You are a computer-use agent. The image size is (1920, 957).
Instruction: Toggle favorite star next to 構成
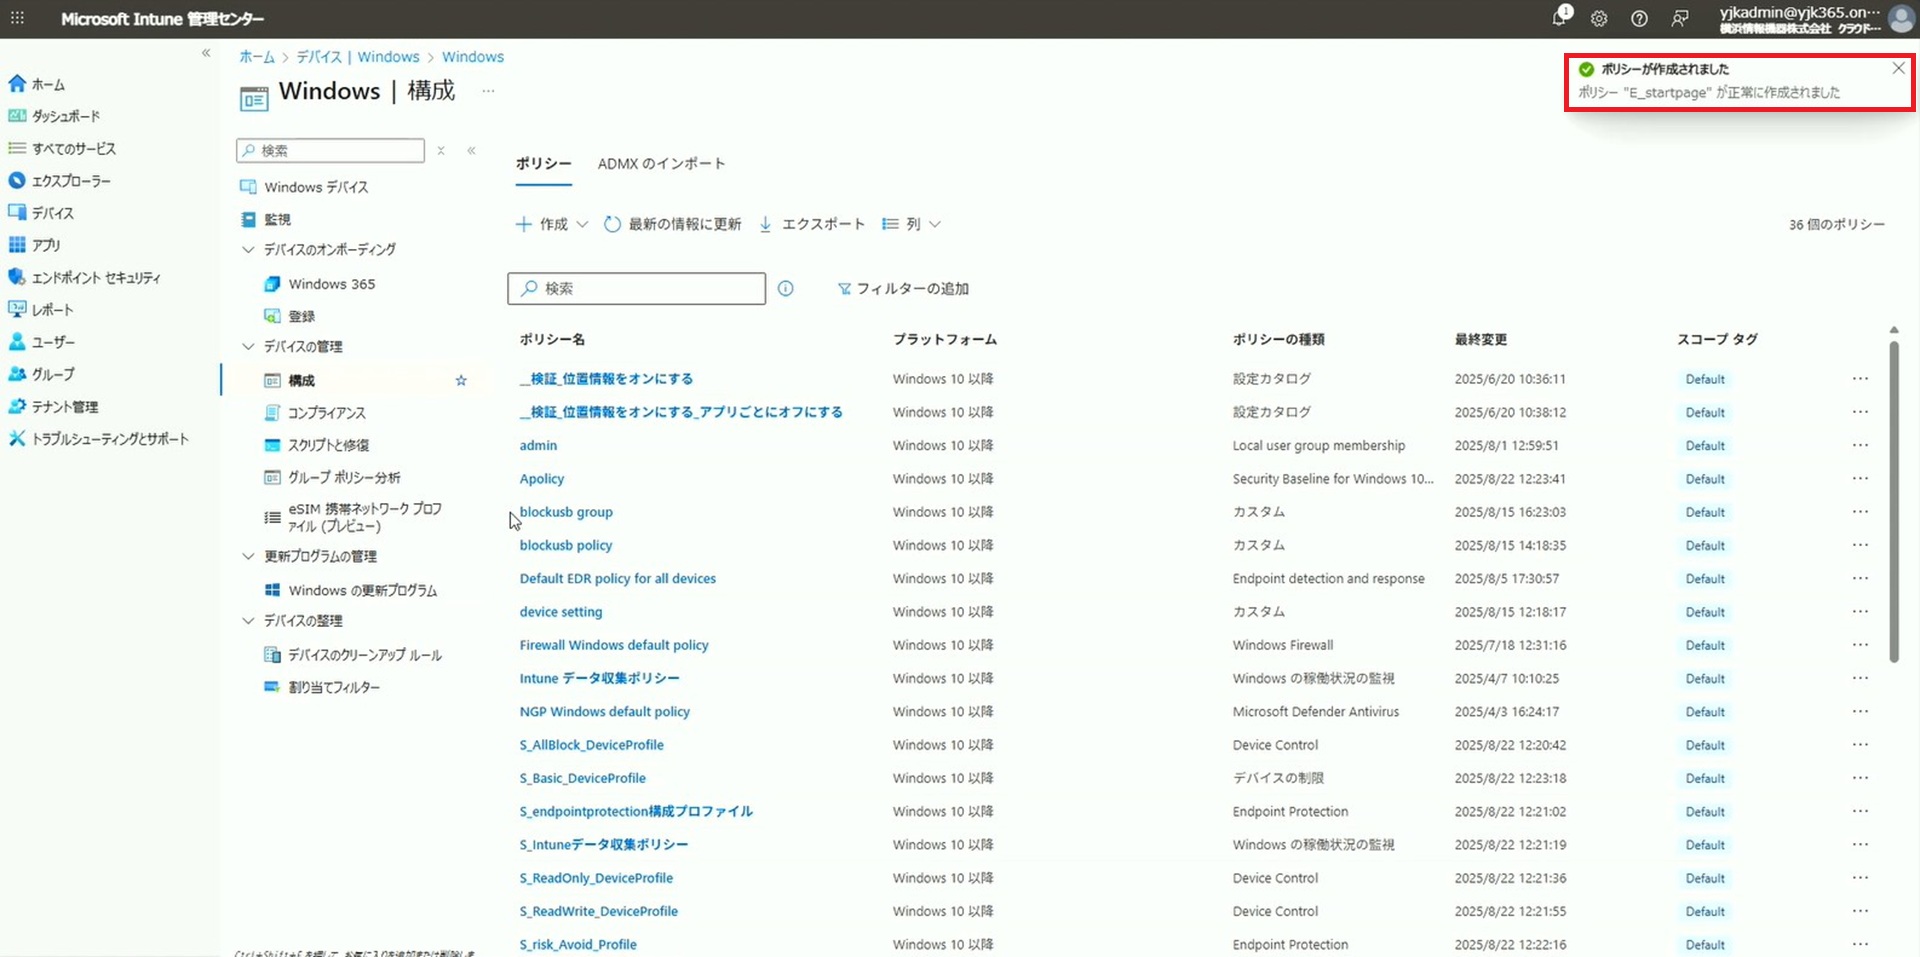(x=461, y=381)
